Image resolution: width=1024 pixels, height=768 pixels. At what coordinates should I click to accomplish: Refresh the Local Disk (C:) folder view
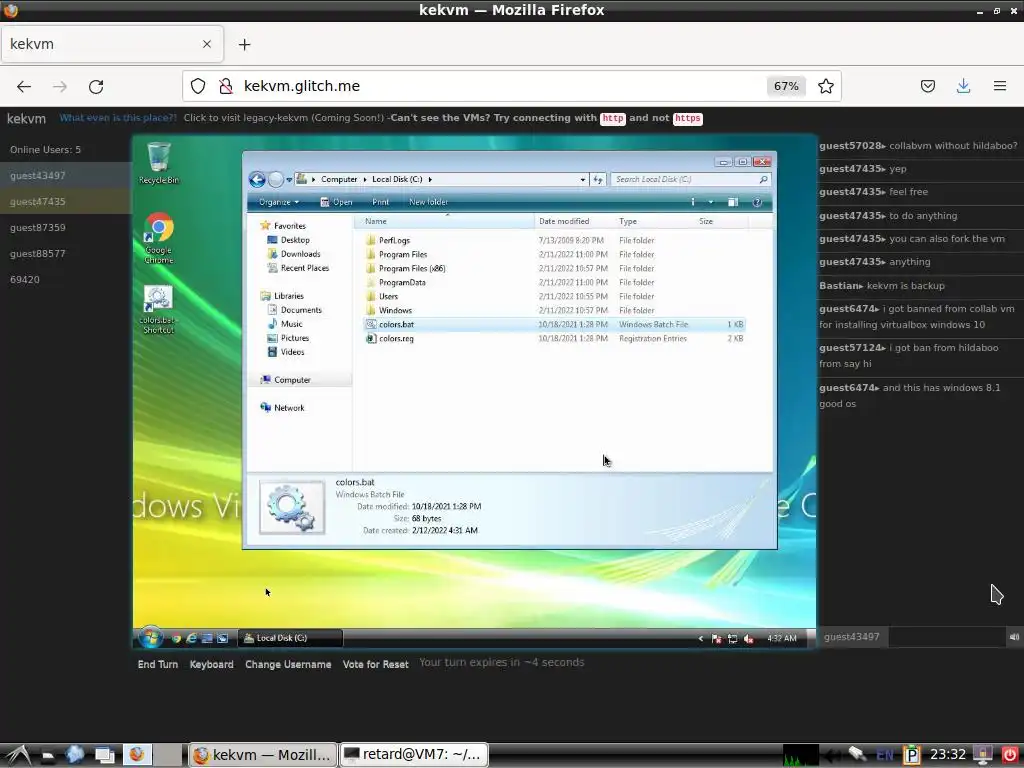click(x=598, y=180)
